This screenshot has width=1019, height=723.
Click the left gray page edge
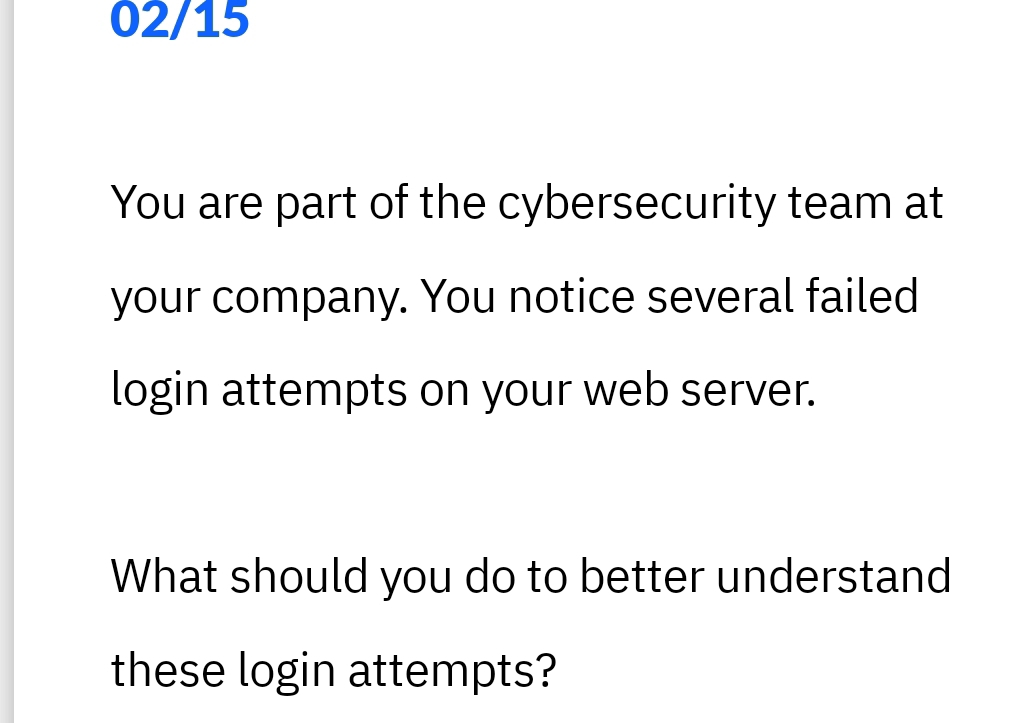[7, 360]
